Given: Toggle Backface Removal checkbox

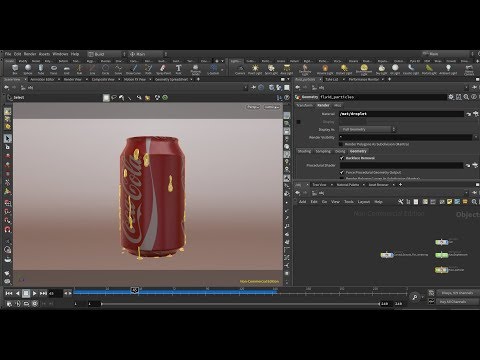Looking at the screenshot, I should point(342,158).
